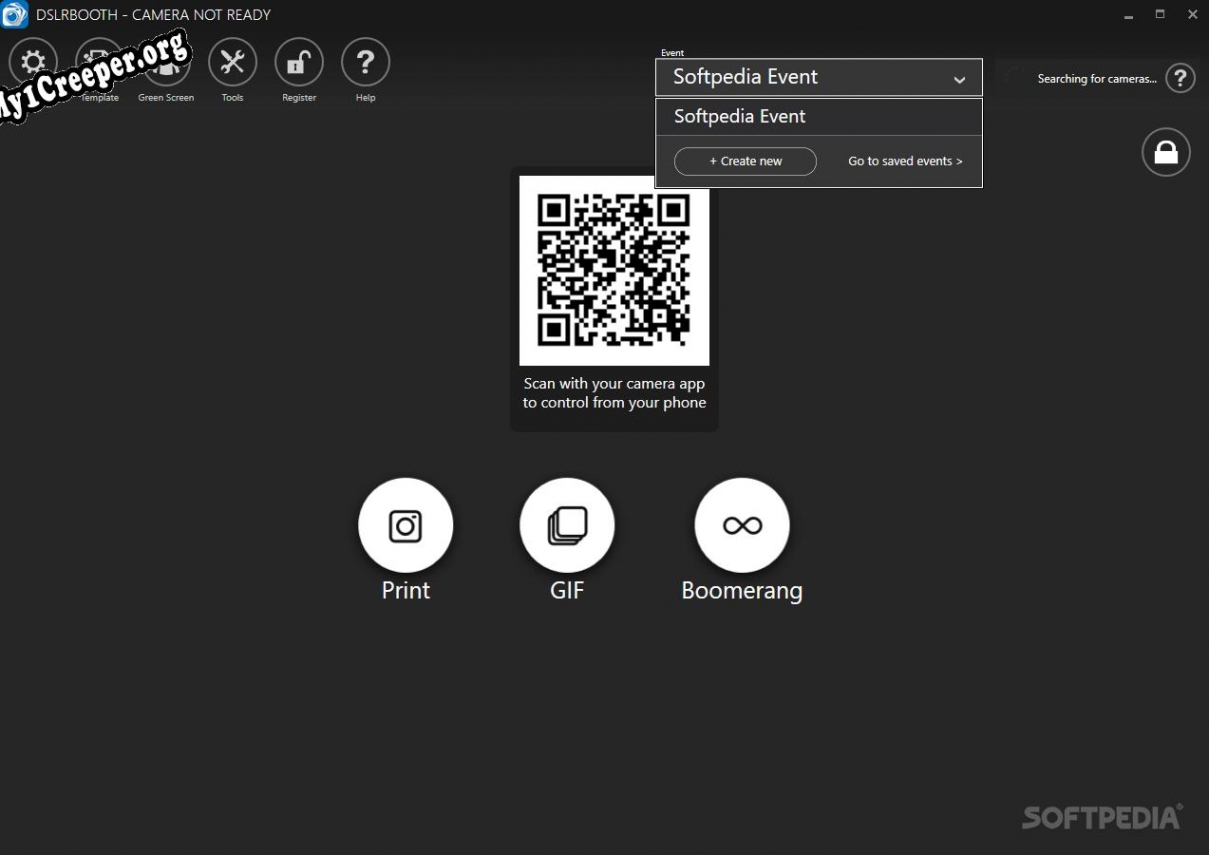Open the Tools wrench icon
This screenshot has width=1209, height=855.
[232, 63]
